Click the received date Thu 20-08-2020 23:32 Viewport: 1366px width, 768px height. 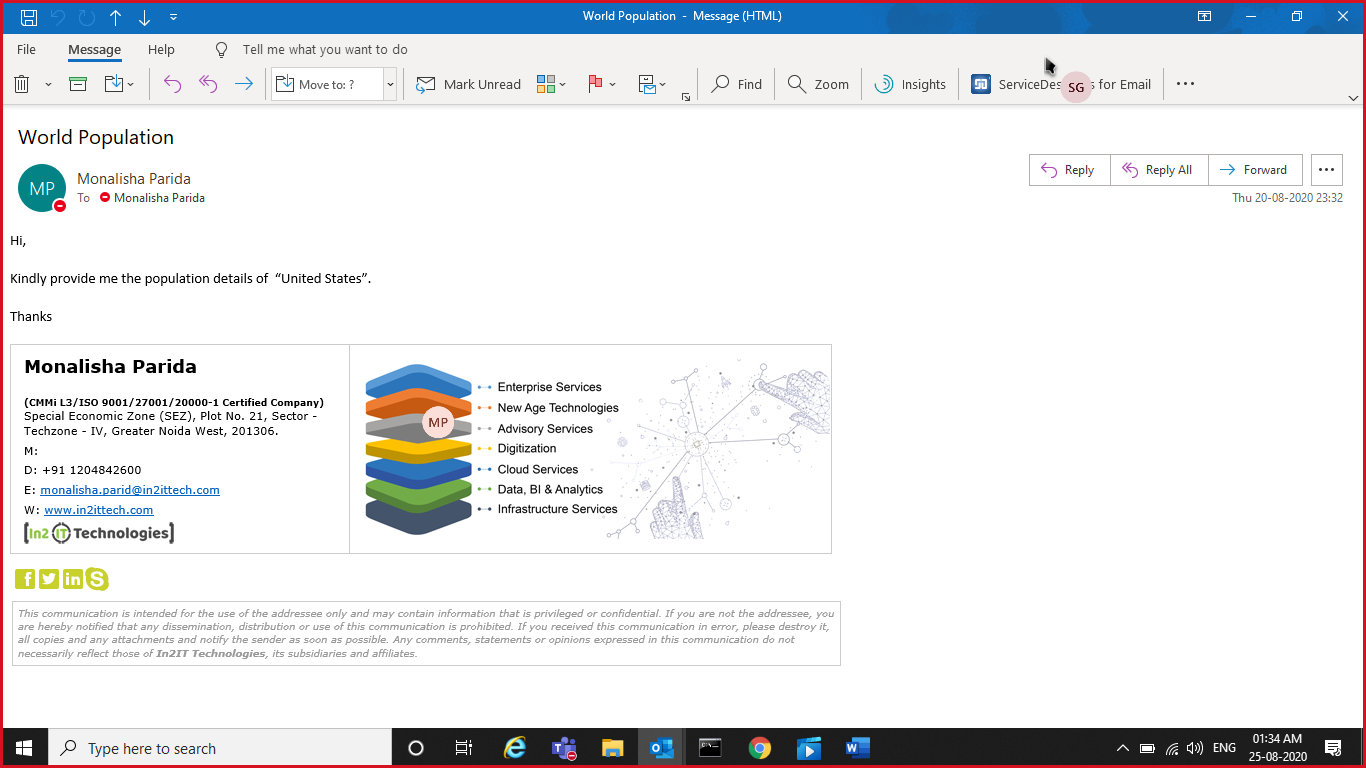1287,198
